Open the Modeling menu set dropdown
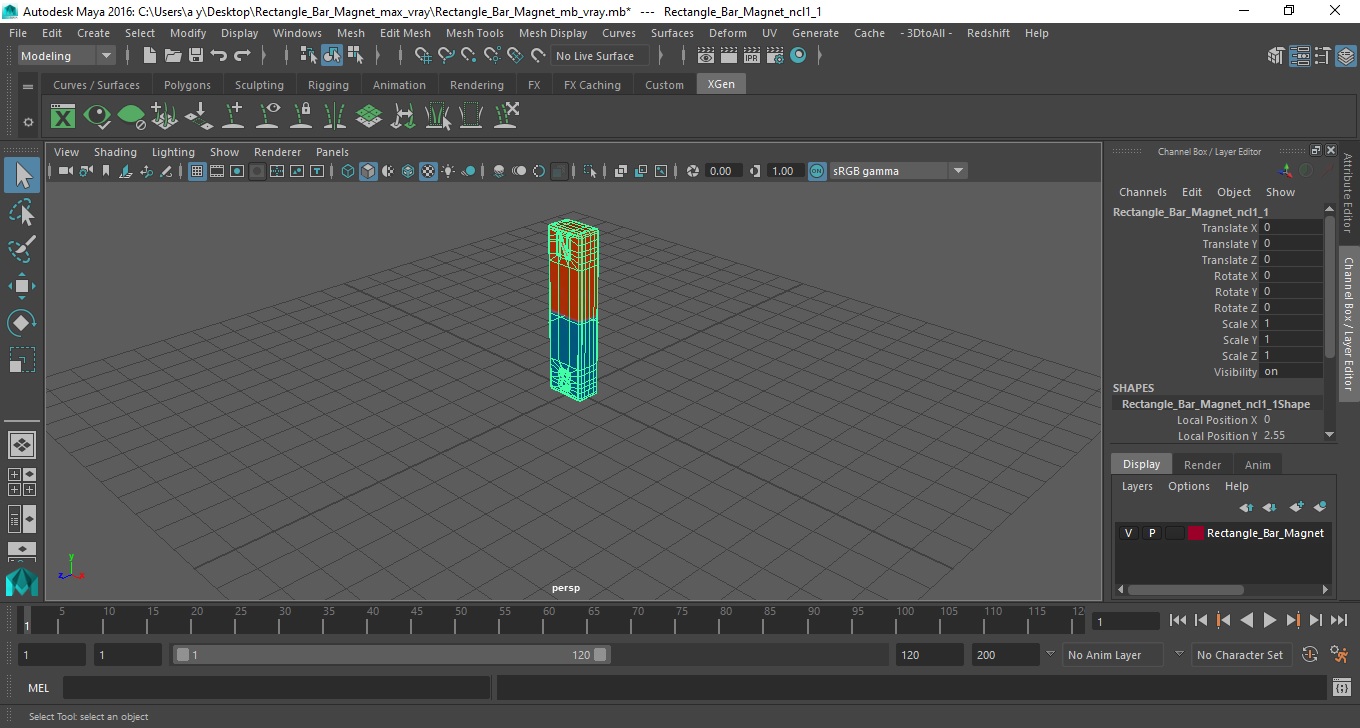Image resolution: width=1360 pixels, height=728 pixels. pyautogui.click(x=67, y=56)
